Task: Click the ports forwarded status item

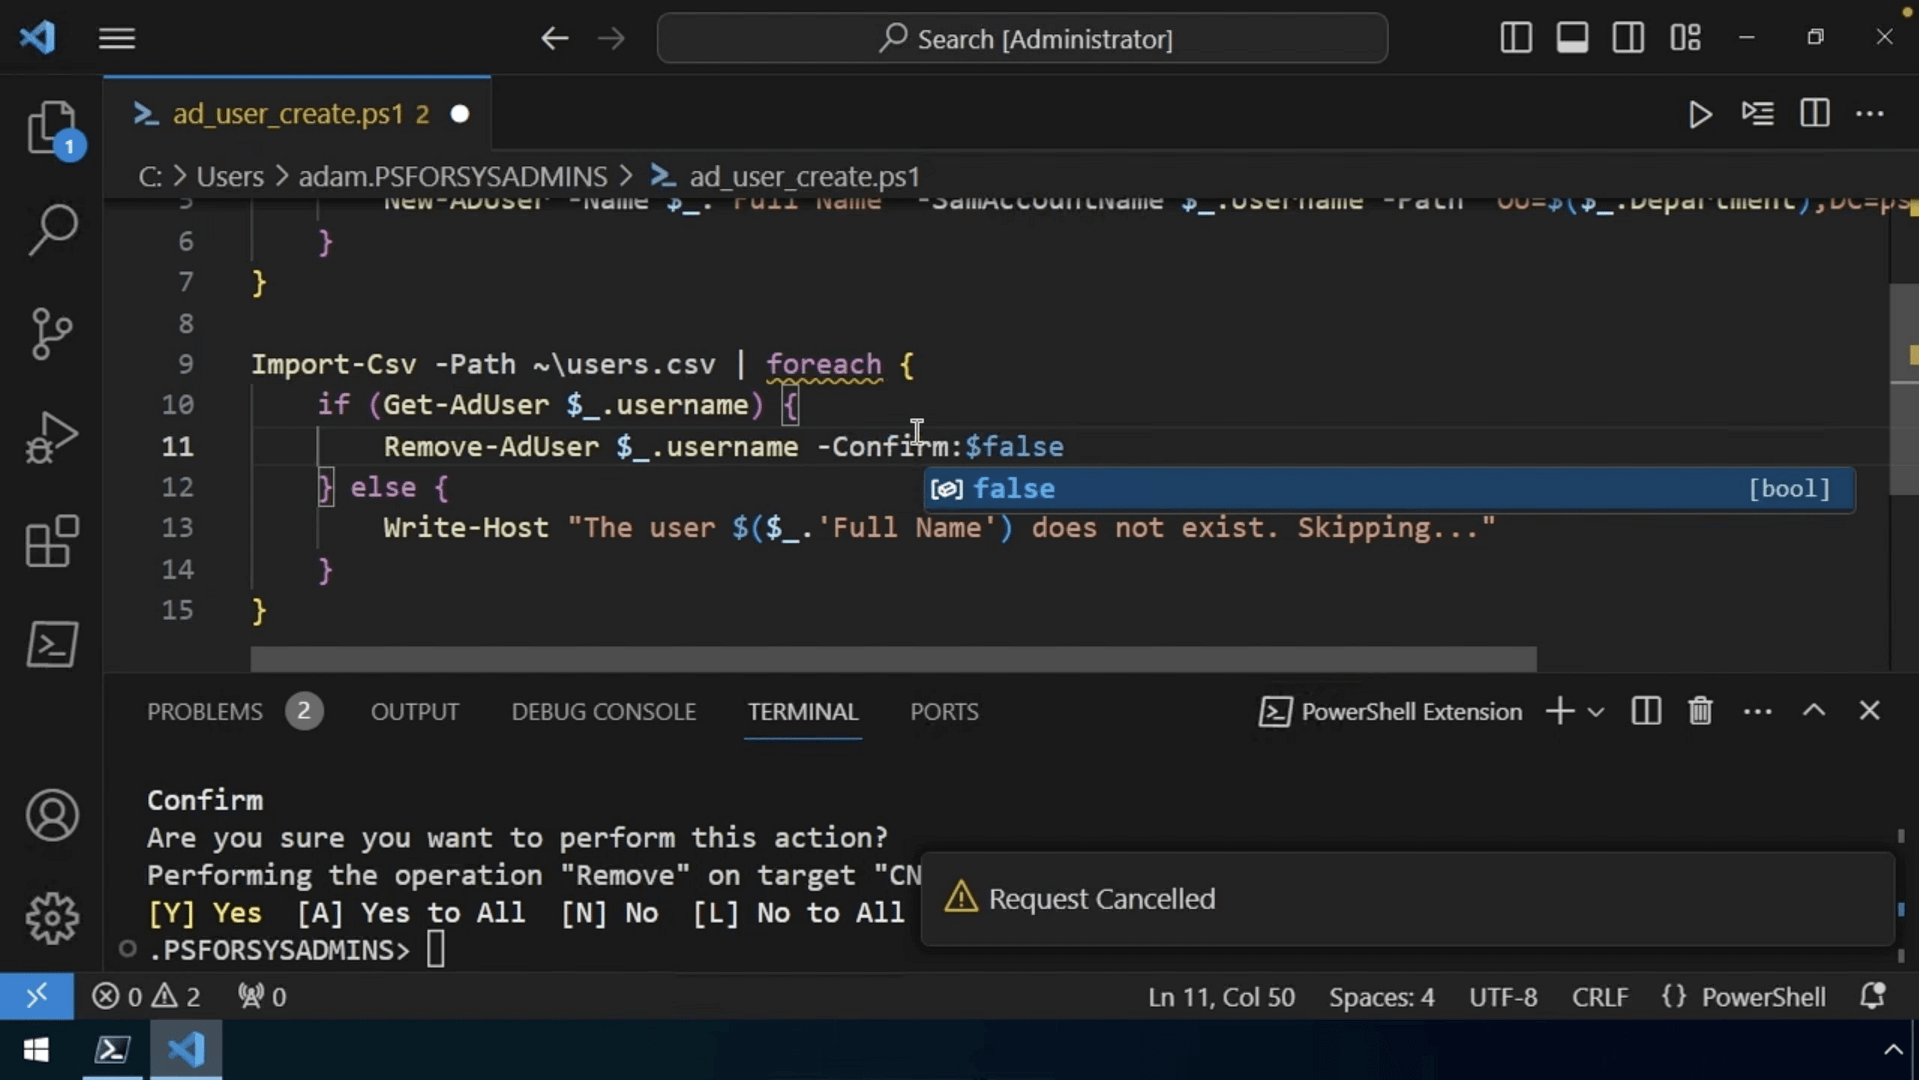Action: (x=262, y=997)
